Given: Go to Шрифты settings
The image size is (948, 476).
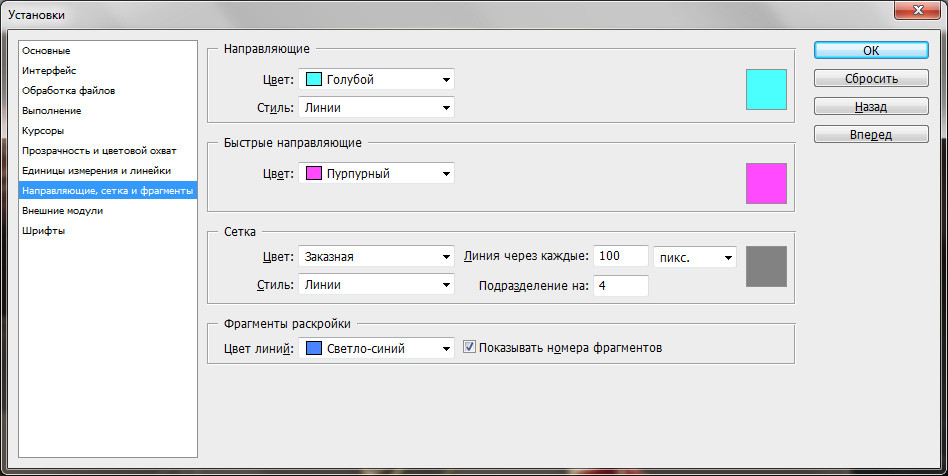Looking at the screenshot, I should (108, 230).
